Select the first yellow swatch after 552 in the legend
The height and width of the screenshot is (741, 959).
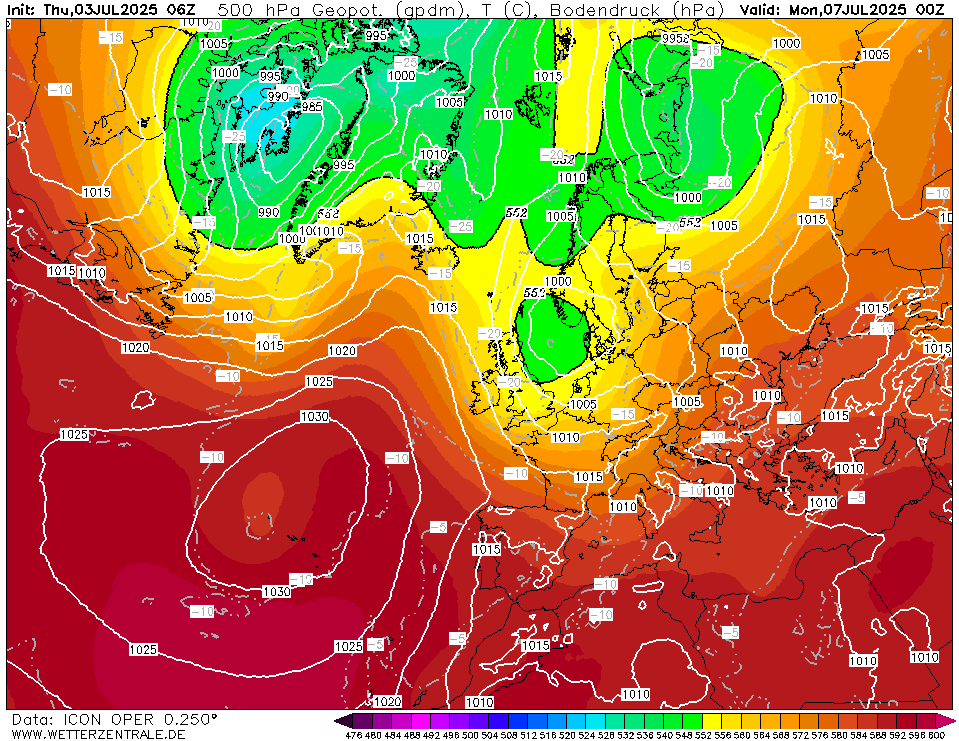(x=713, y=720)
